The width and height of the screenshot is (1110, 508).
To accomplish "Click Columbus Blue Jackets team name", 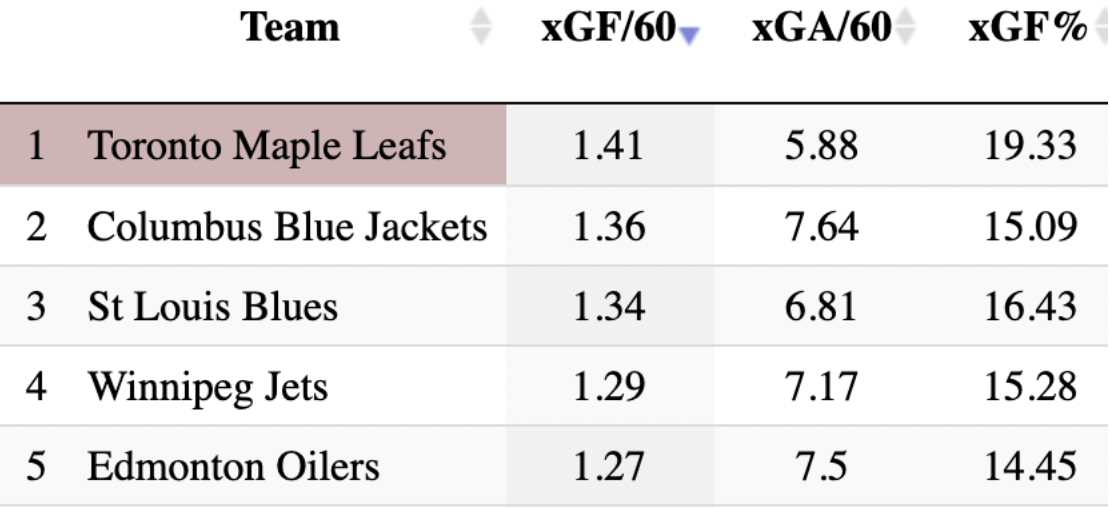I will click(287, 227).
